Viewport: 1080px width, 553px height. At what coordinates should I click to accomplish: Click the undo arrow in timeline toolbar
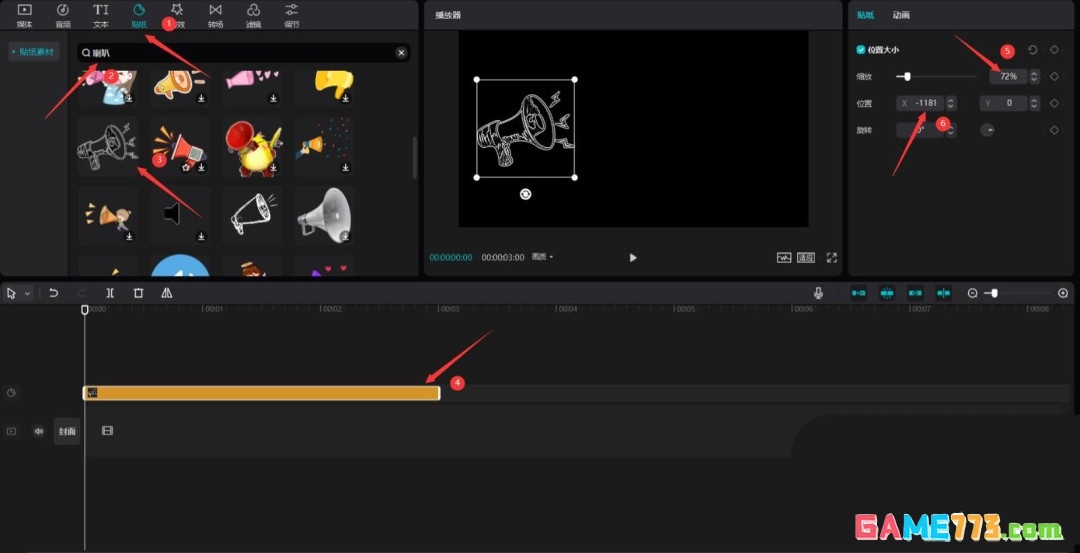pos(54,293)
